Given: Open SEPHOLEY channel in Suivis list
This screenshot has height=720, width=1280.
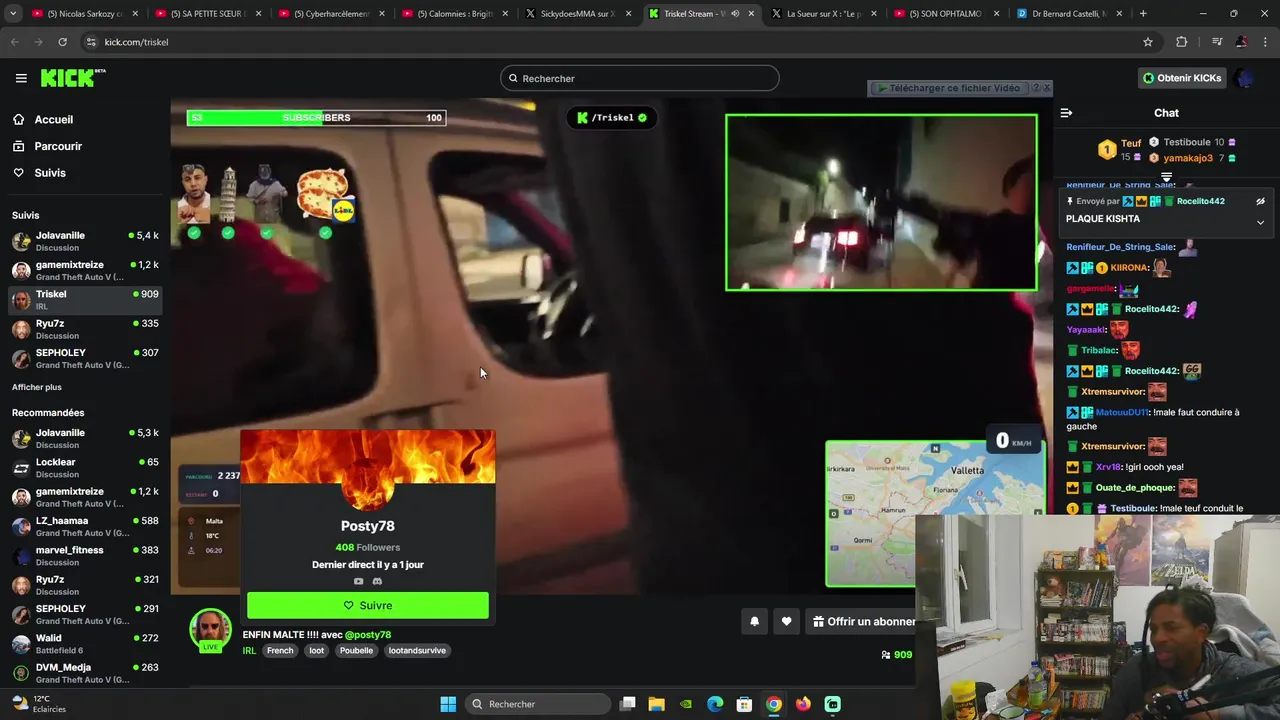Looking at the screenshot, I should pos(85,358).
